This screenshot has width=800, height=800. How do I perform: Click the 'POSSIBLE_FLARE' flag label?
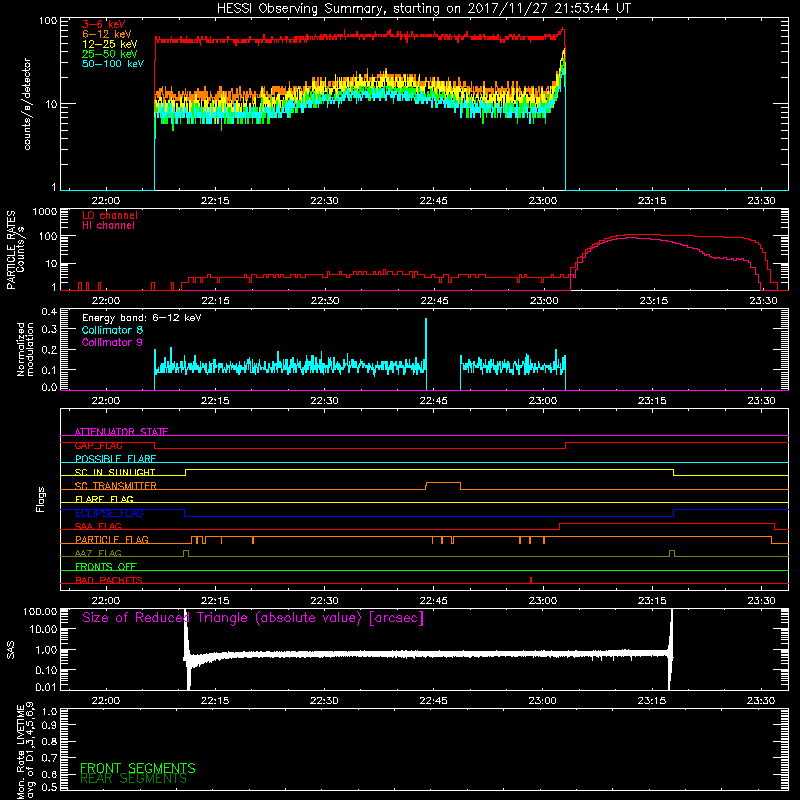115,459
